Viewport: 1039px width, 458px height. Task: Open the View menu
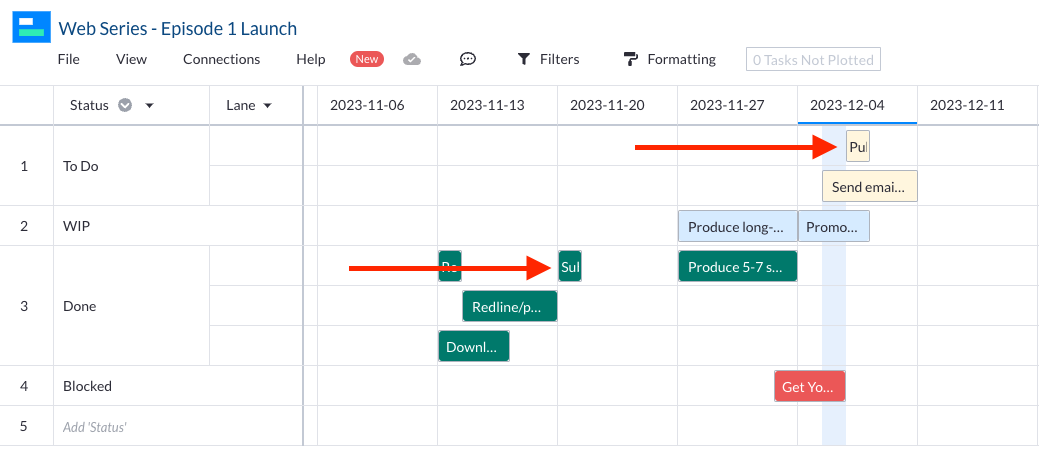pos(131,60)
